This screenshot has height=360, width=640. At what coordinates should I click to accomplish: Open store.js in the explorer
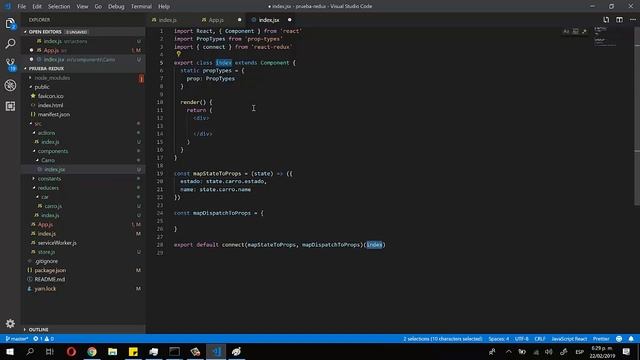(x=46, y=252)
